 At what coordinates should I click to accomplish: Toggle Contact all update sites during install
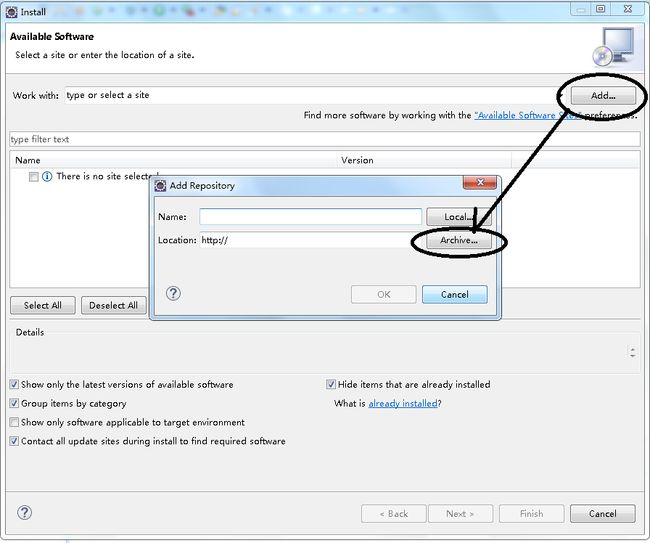pos(14,441)
